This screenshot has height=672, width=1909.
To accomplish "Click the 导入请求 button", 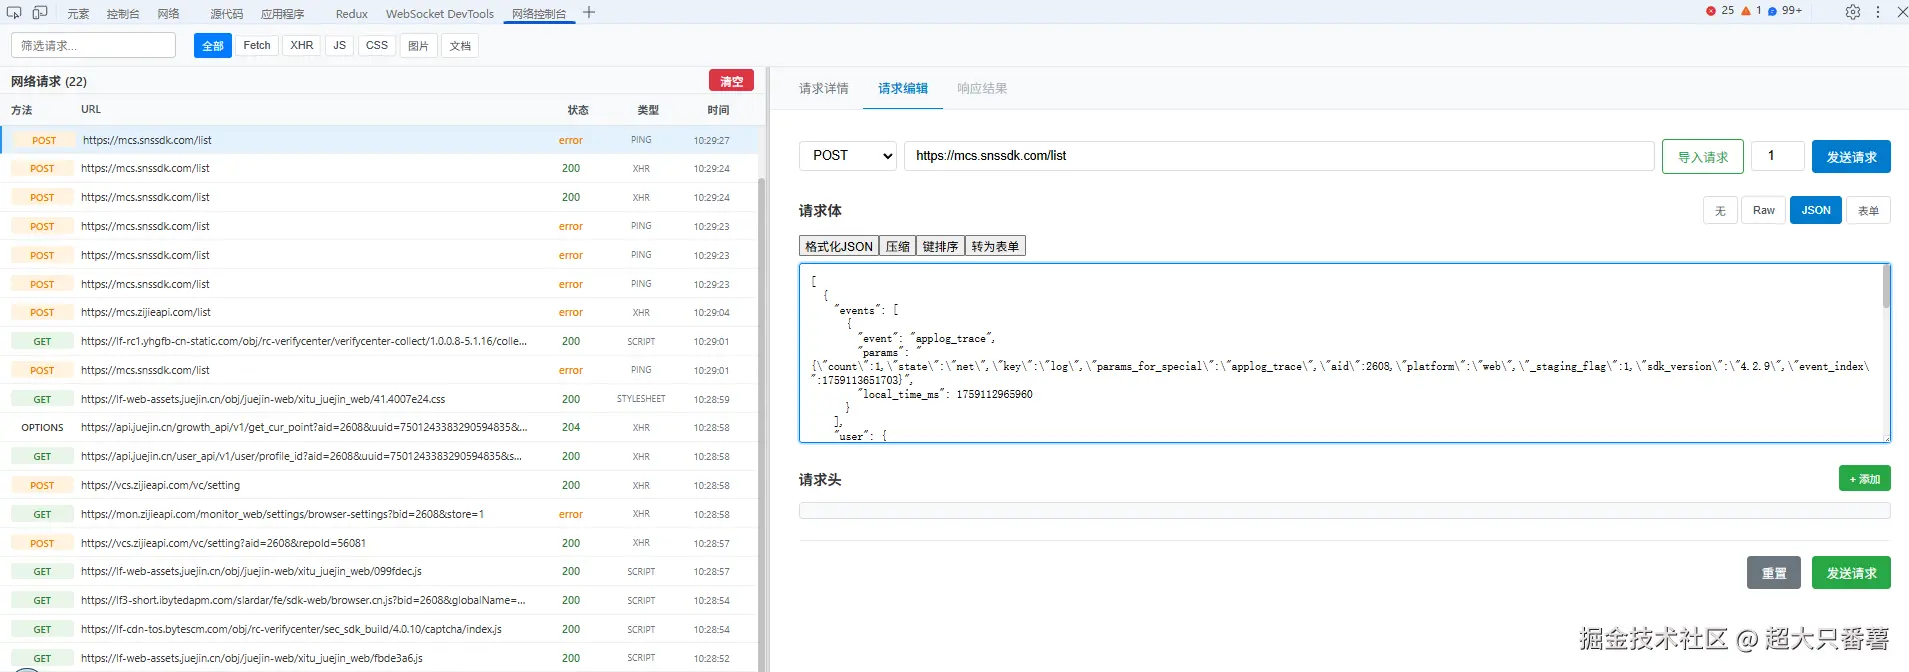I will coord(1703,157).
